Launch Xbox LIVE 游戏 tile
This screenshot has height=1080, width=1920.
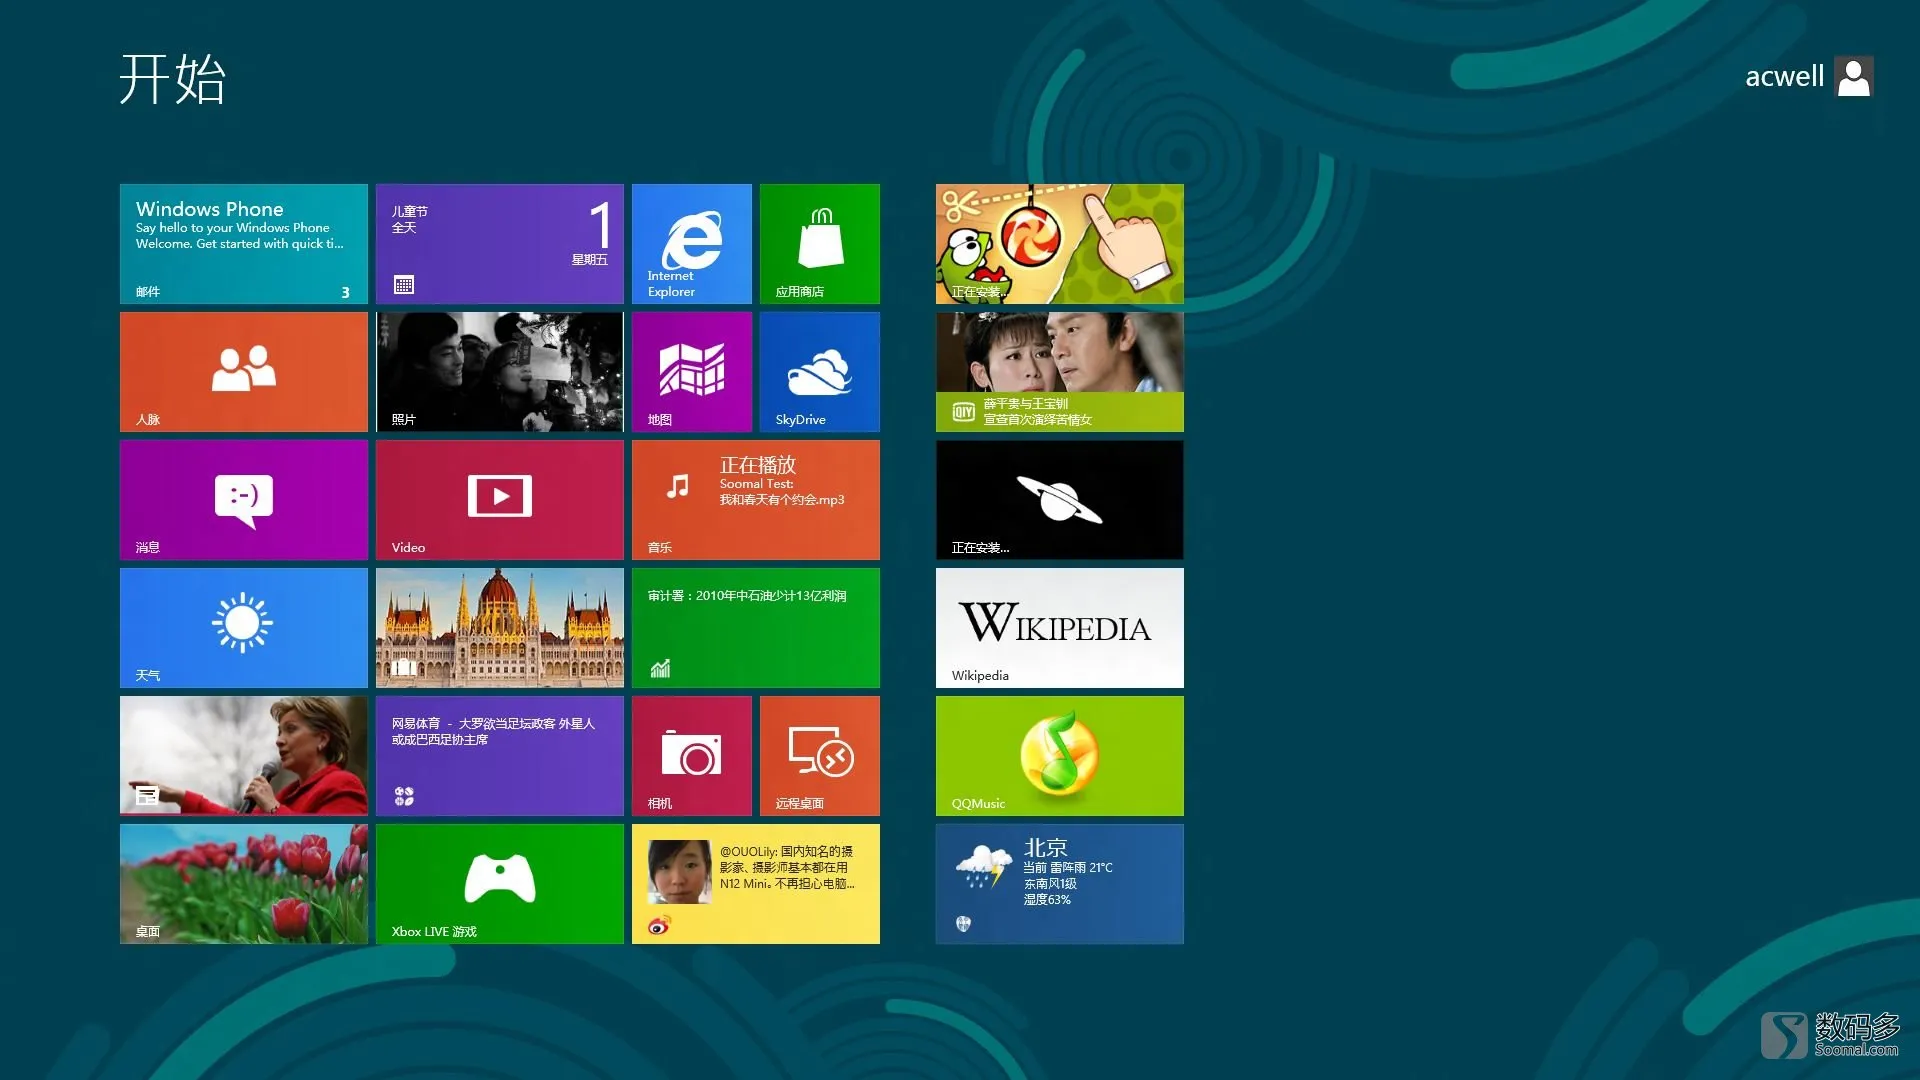[500, 884]
